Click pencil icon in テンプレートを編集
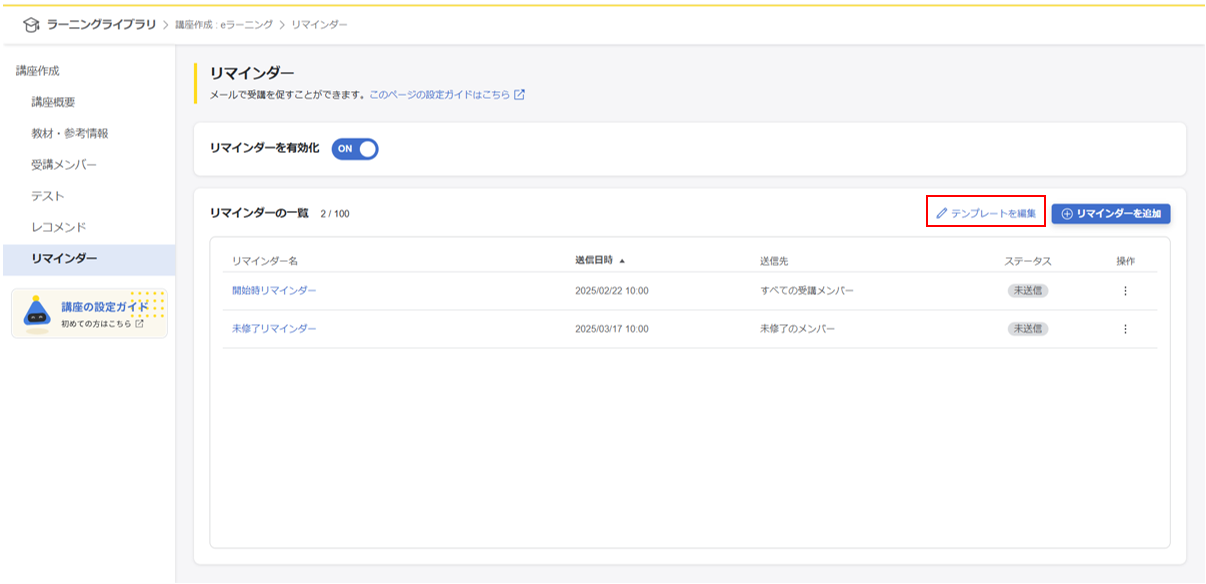The image size is (1206, 584). 941,214
